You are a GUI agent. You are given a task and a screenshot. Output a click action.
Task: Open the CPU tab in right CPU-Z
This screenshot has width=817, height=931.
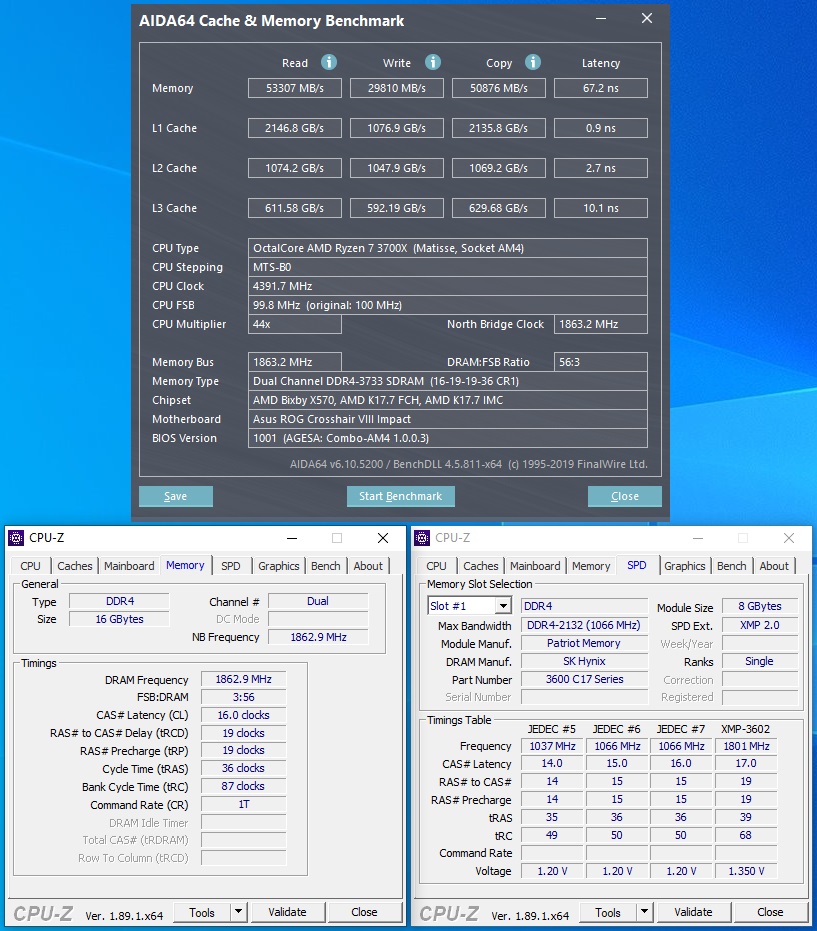pos(436,566)
